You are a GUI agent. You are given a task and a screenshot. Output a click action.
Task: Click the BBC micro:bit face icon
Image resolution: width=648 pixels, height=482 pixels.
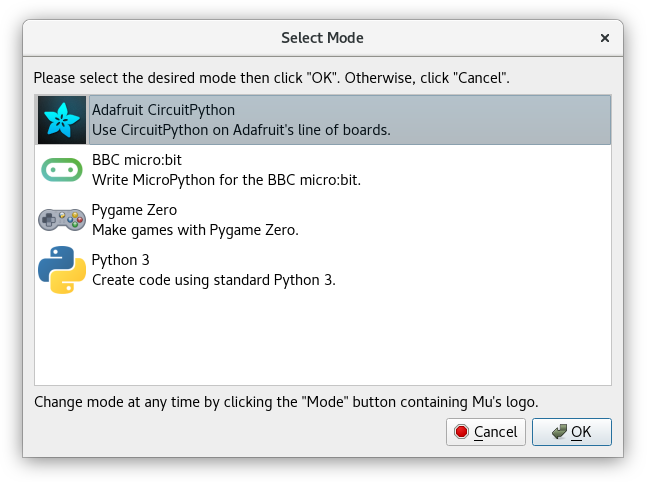pos(62,170)
